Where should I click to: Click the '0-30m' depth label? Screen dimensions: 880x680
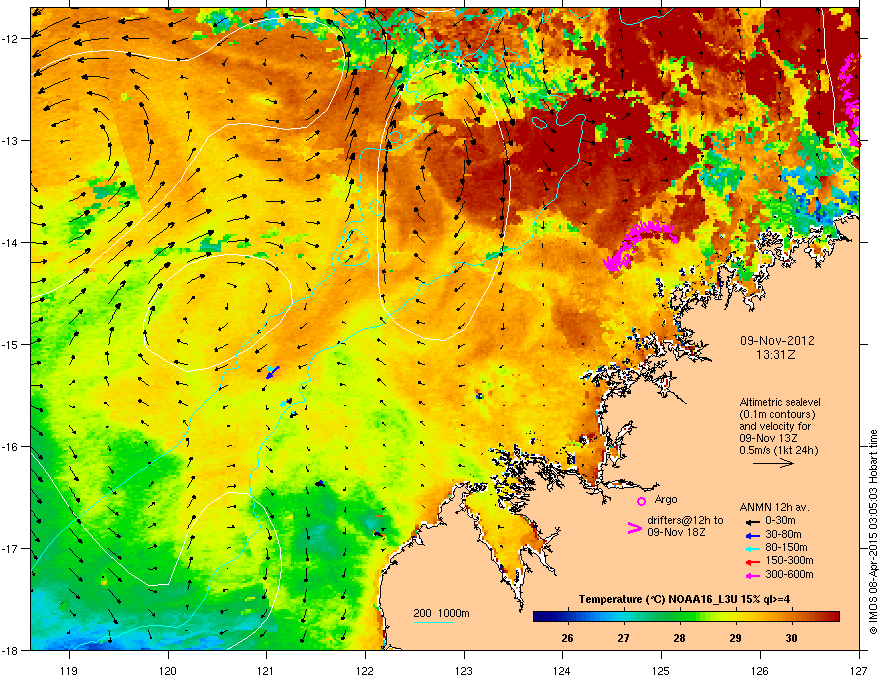pyautogui.click(x=781, y=521)
